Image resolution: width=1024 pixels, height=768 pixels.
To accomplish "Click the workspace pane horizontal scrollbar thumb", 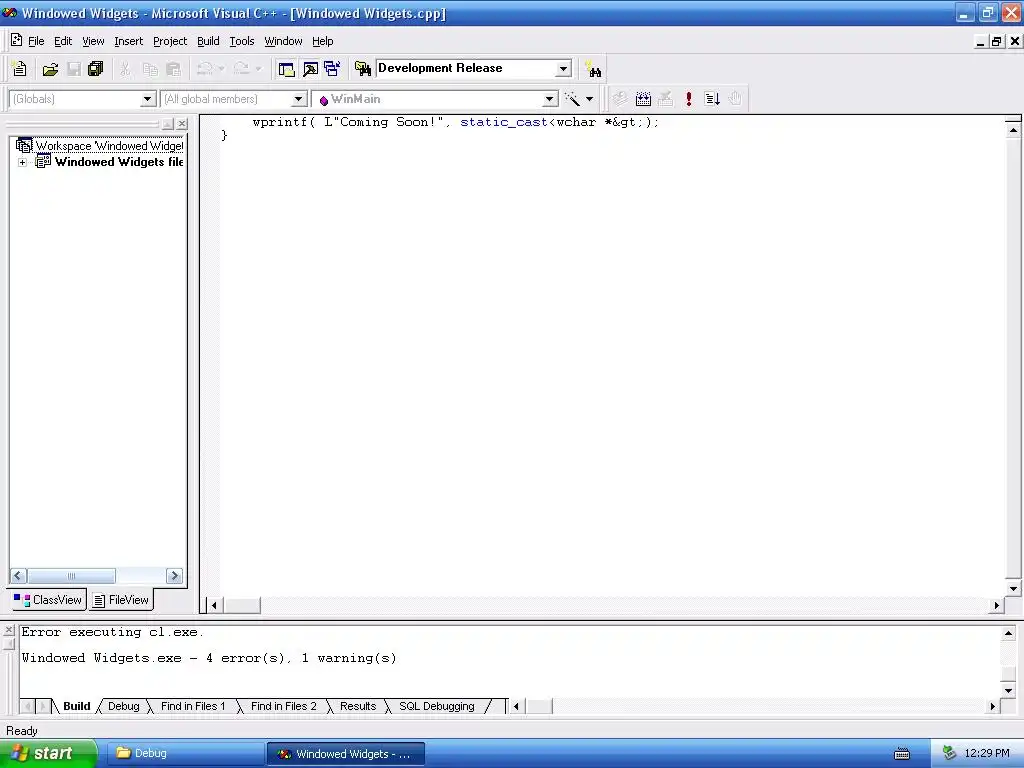I will coord(71,575).
